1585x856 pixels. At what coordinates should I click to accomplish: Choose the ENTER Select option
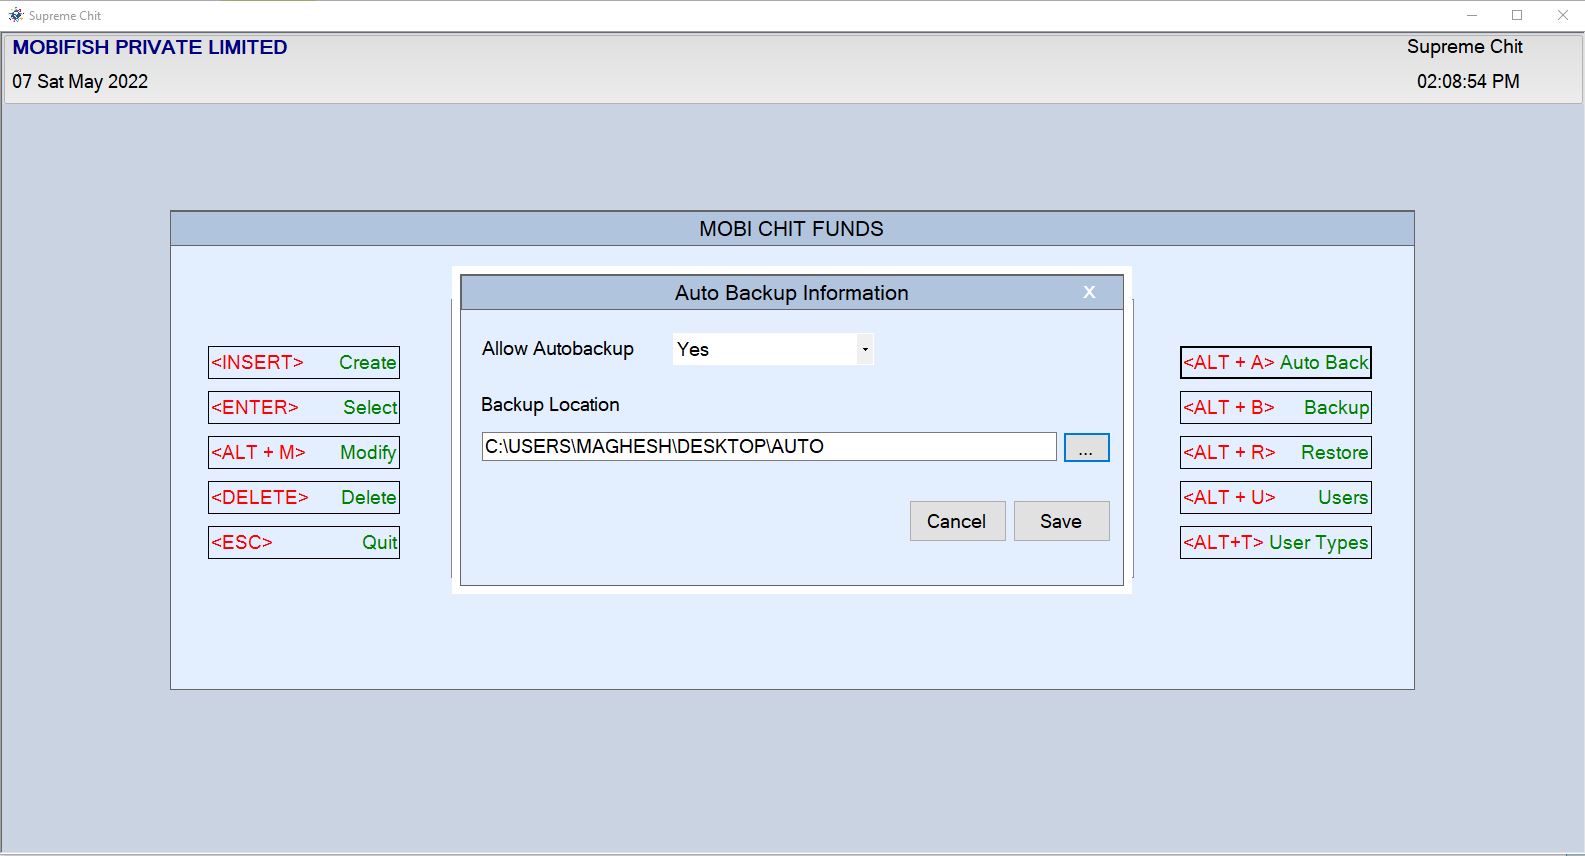click(x=304, y=407)
